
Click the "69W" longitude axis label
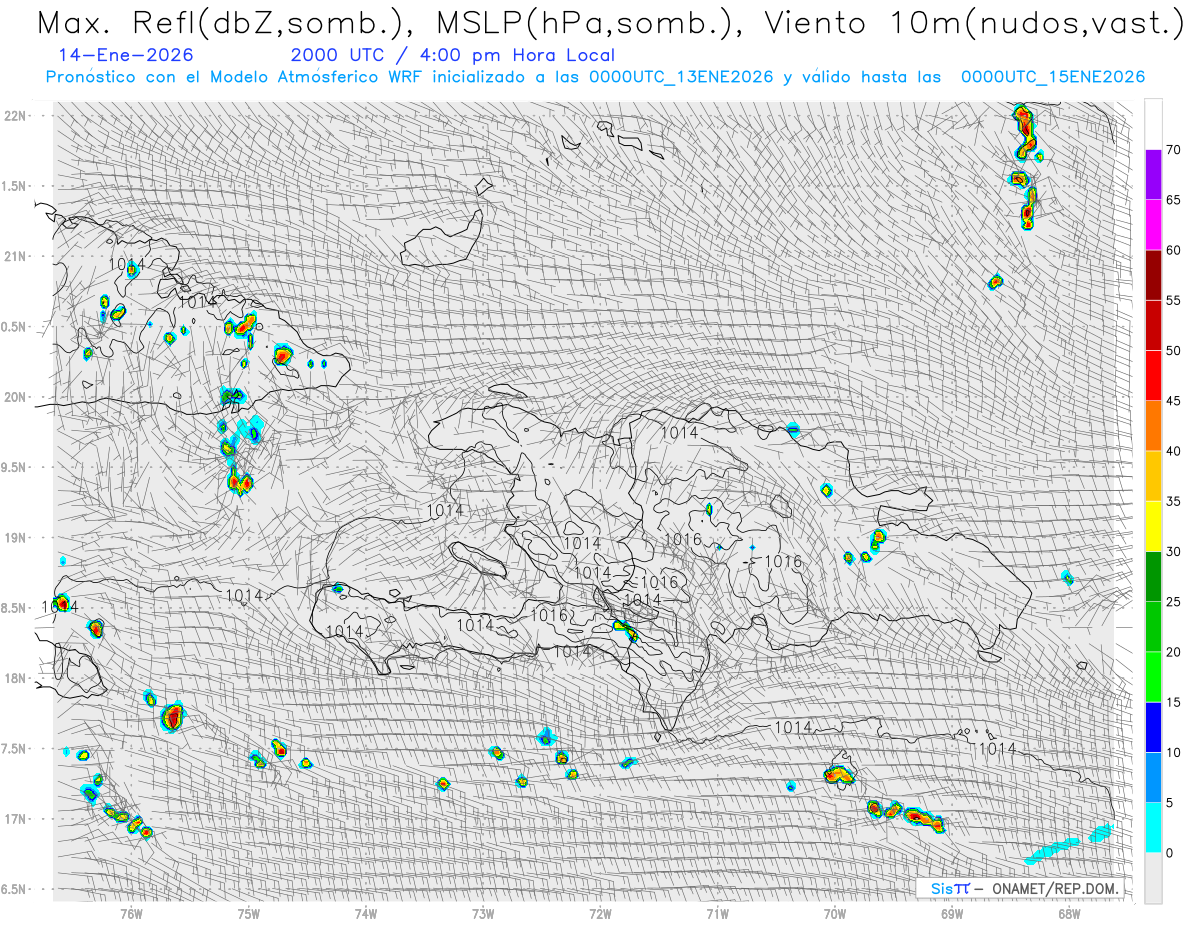[x=951, y=912]
